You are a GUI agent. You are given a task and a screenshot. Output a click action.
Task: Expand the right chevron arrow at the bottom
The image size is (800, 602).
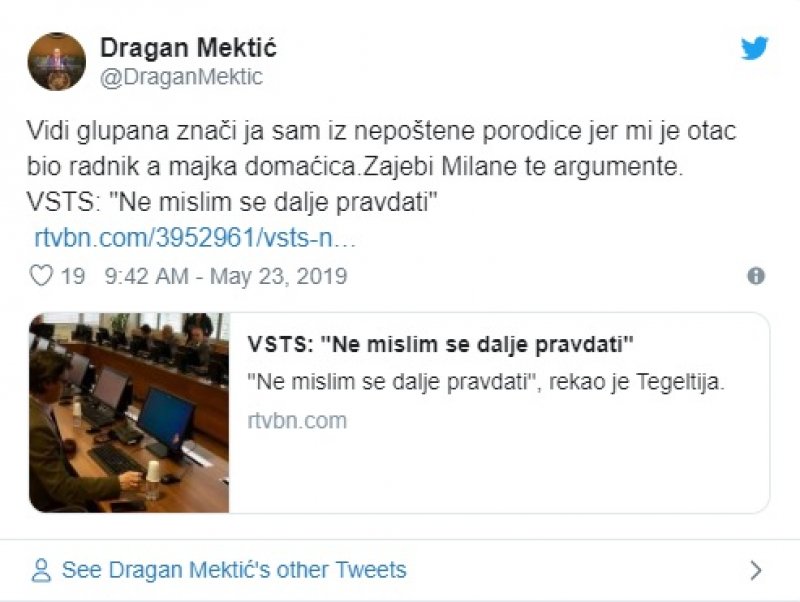(x=756, y=571)
